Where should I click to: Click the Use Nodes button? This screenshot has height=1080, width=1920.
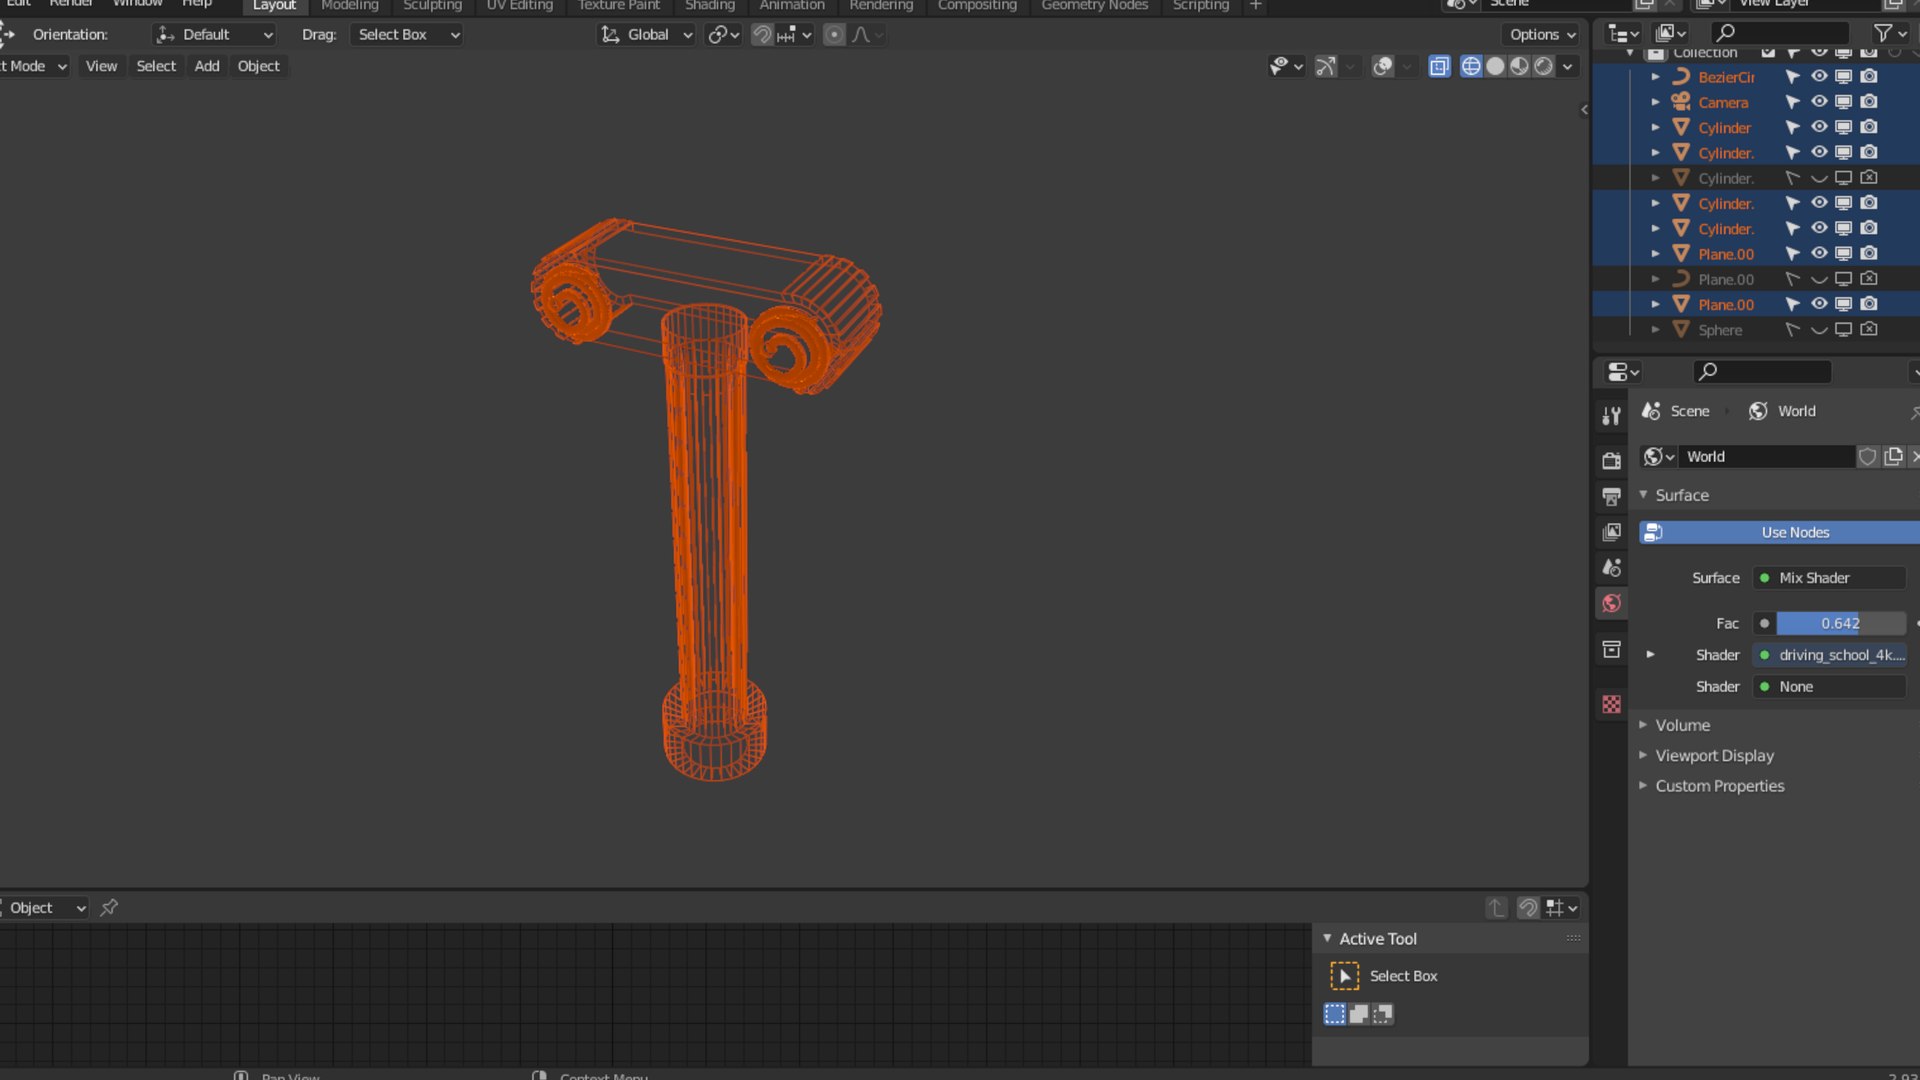click(x=1779, y=533)
